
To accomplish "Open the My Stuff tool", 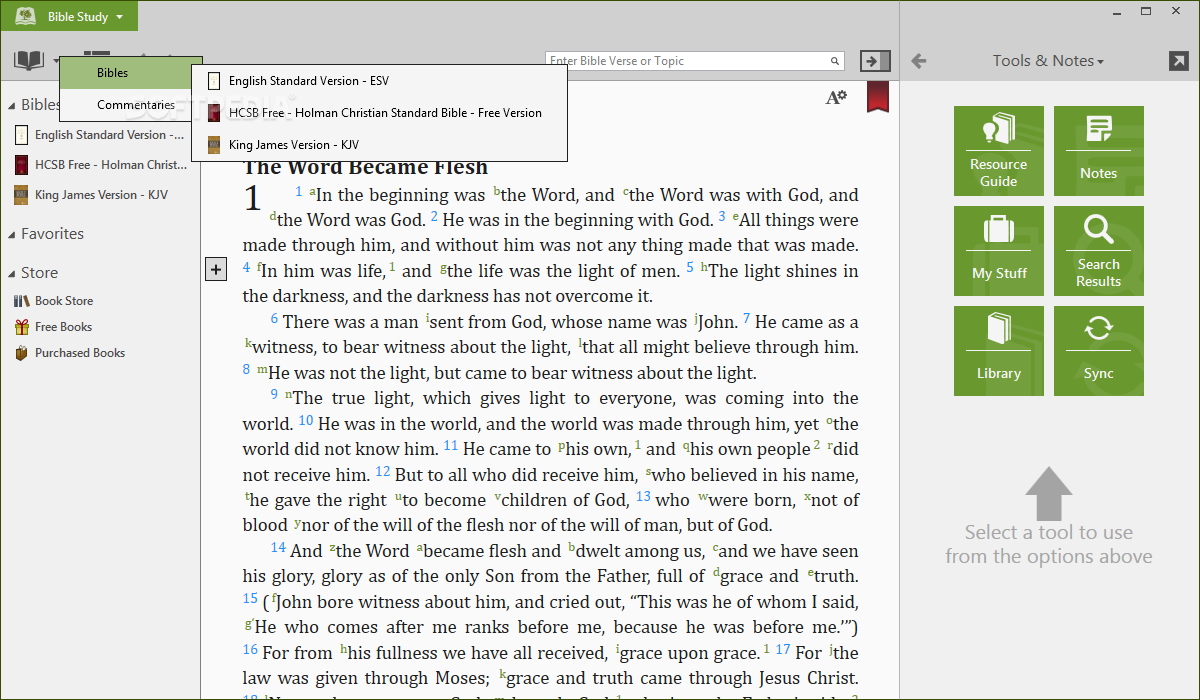I will pos(999,251).
